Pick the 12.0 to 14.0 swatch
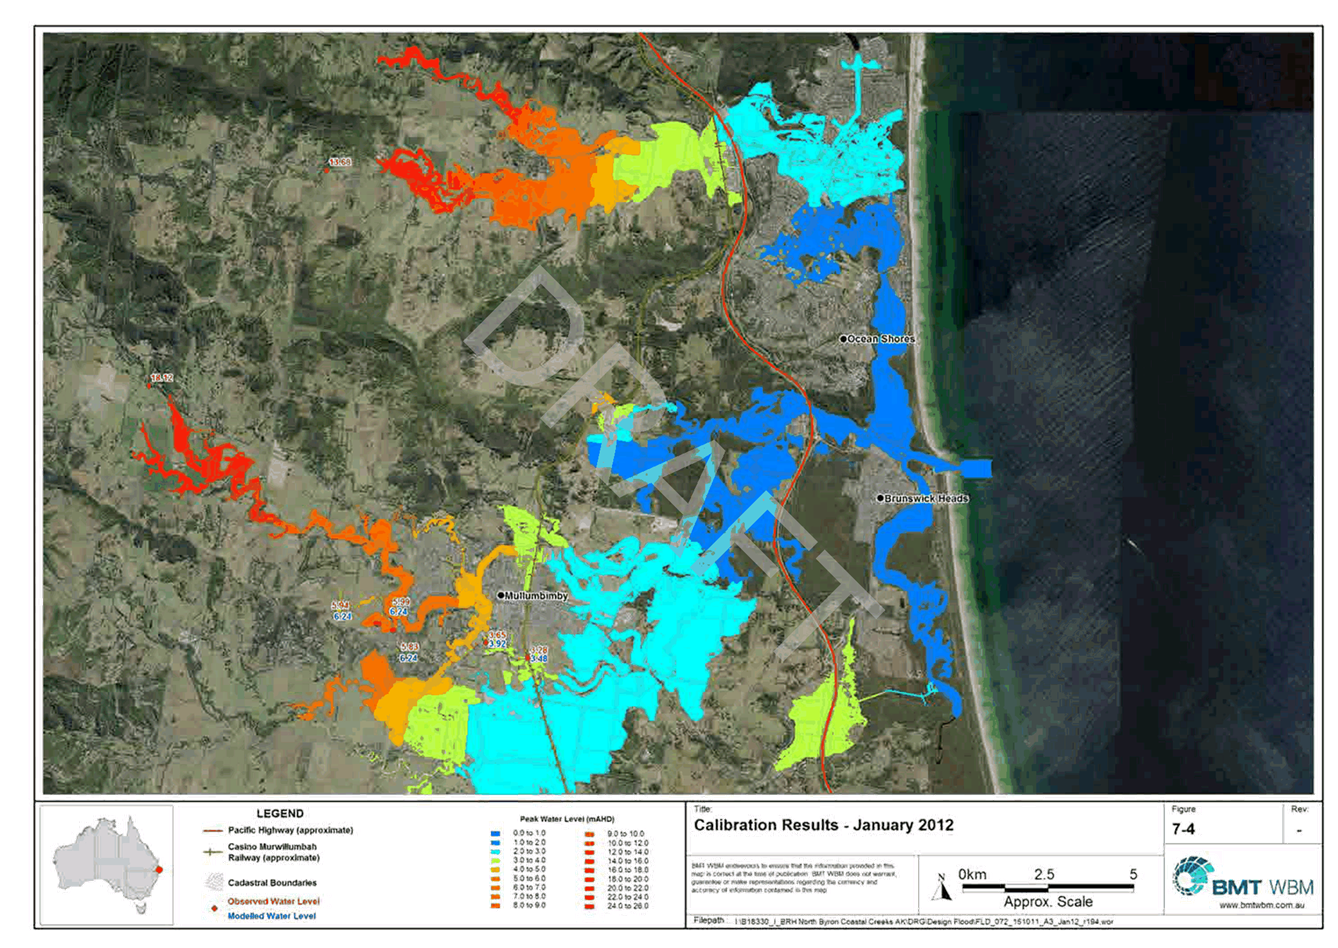 pos(589,852)
